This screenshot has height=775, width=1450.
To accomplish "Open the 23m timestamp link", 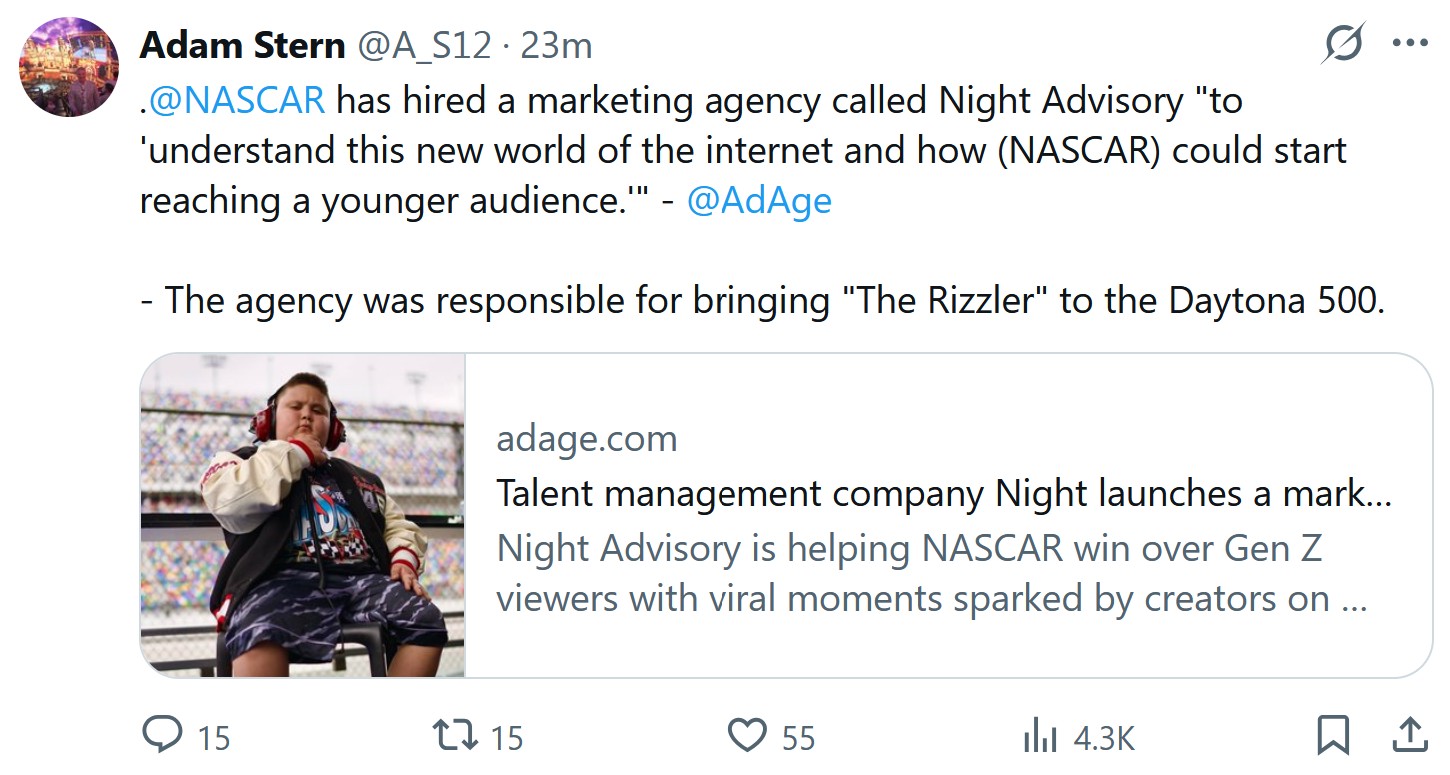I will point(556,45).
